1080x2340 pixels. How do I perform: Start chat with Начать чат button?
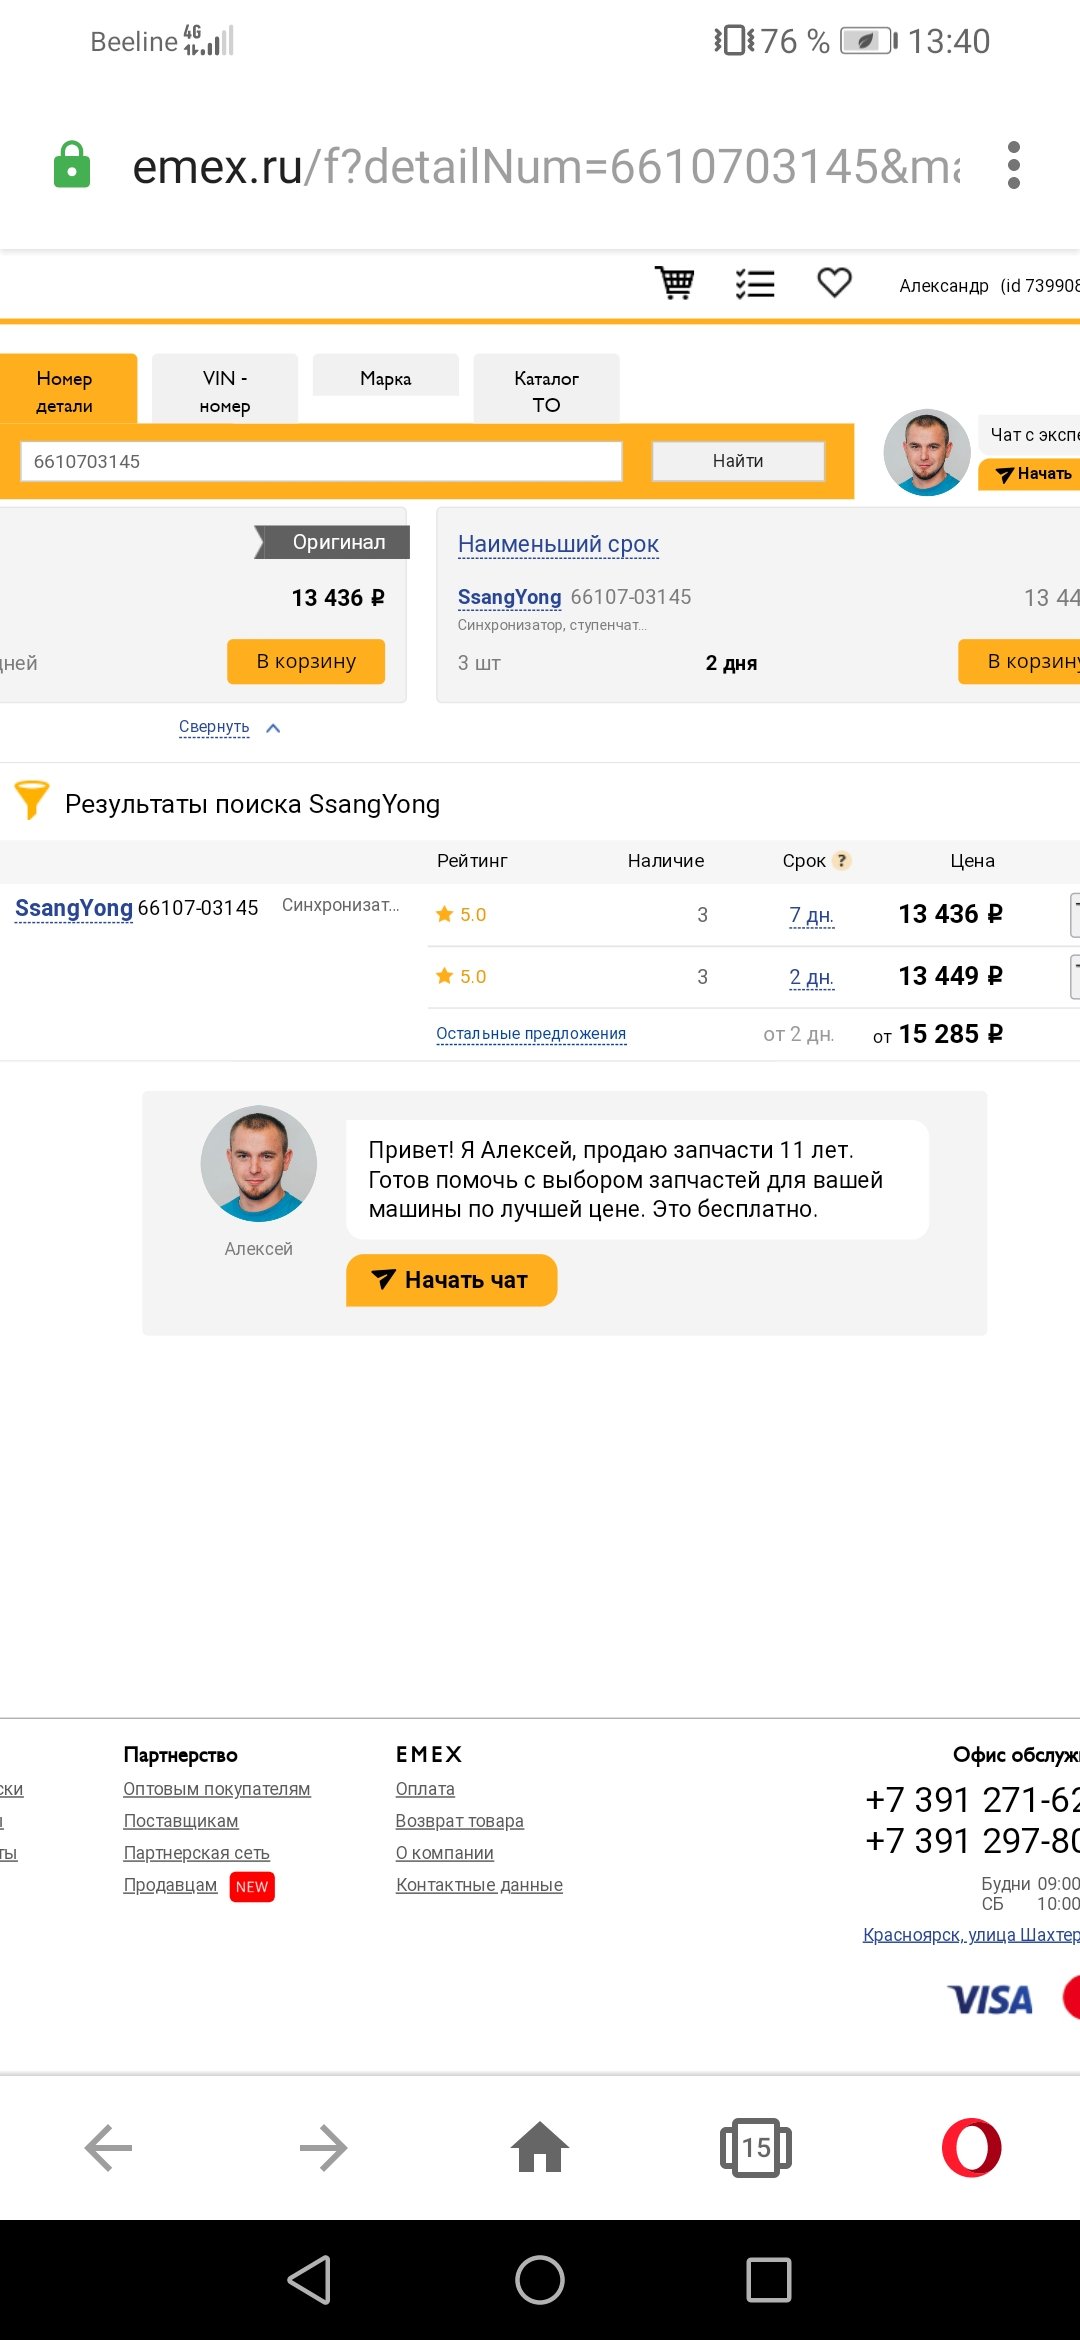pyautogui.click(x=451, y=1280)
